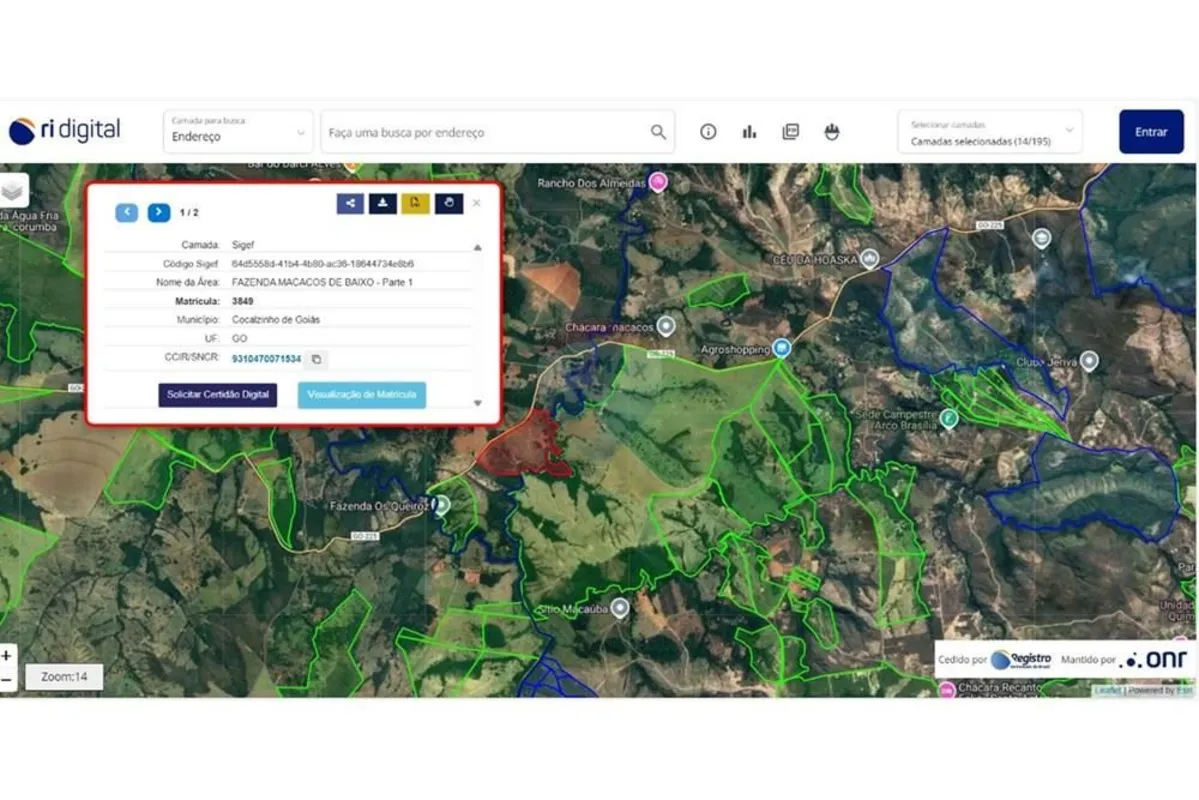Click Visualização de Matrícula button
1199x800 pixels.
tap(362, 395)
